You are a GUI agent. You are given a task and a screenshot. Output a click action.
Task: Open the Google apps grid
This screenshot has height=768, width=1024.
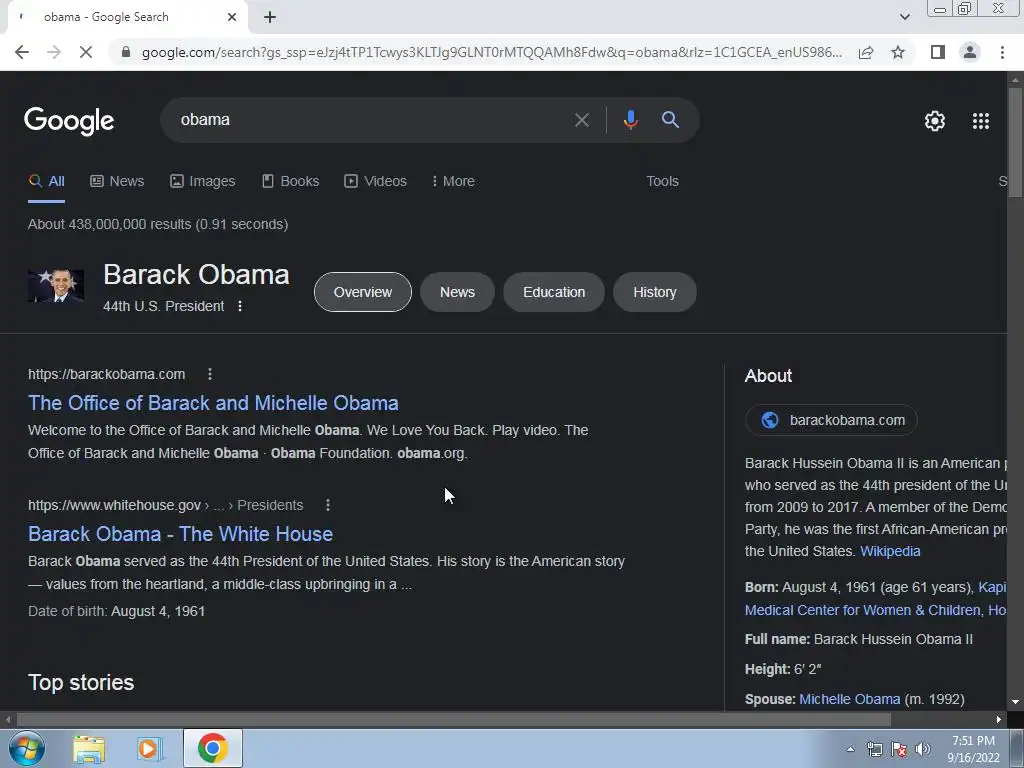(x=981, y=121)
